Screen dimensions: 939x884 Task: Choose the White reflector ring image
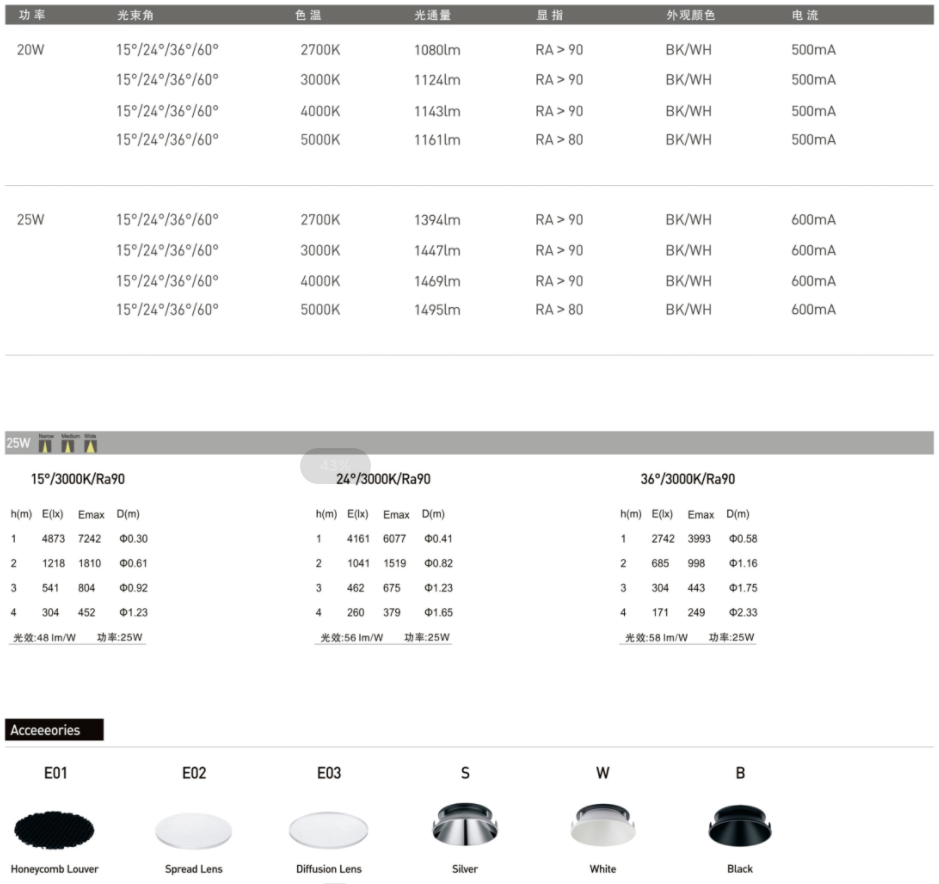602,825
